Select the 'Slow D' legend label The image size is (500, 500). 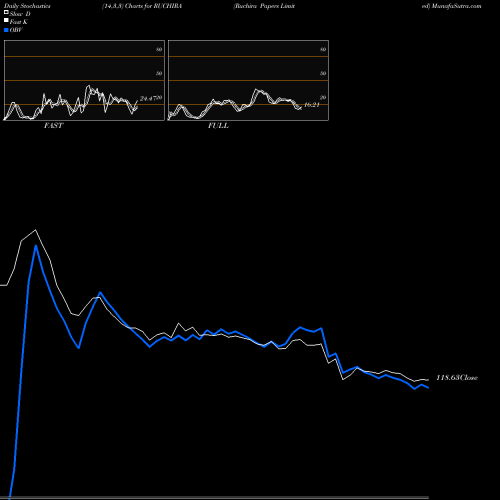20,14
